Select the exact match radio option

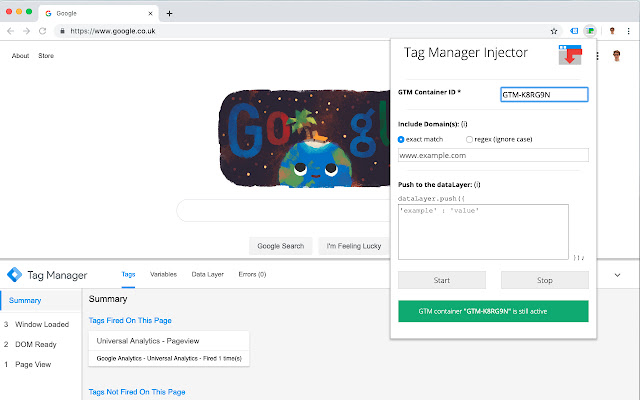402,139
